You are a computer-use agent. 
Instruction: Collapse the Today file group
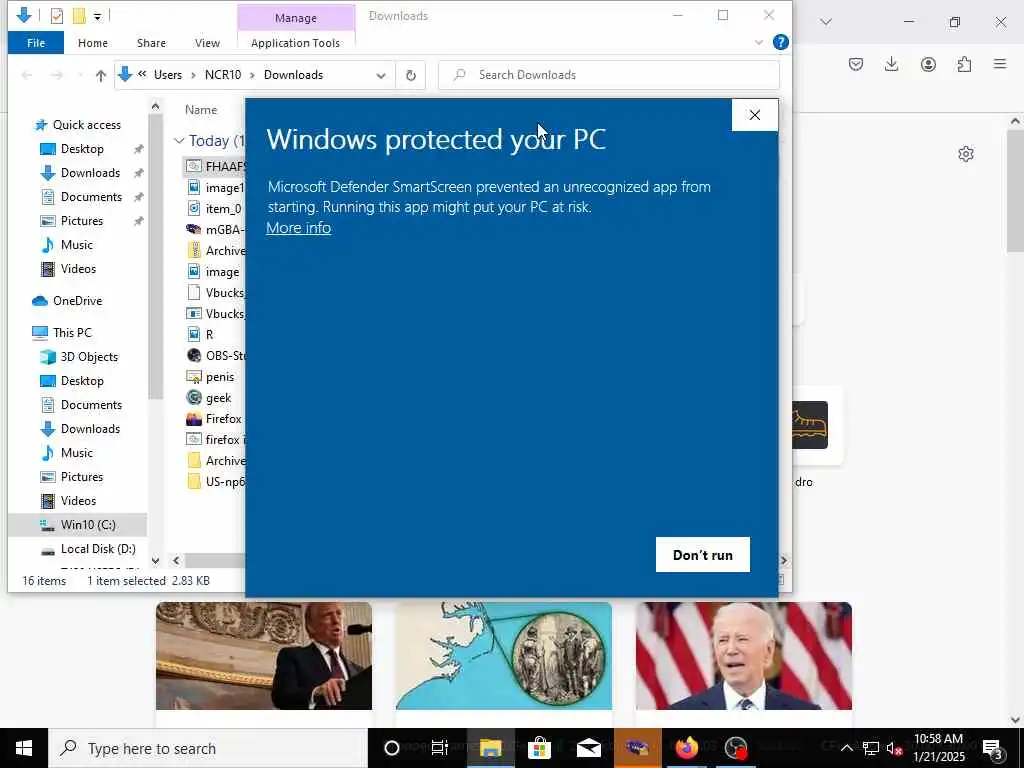179,141
